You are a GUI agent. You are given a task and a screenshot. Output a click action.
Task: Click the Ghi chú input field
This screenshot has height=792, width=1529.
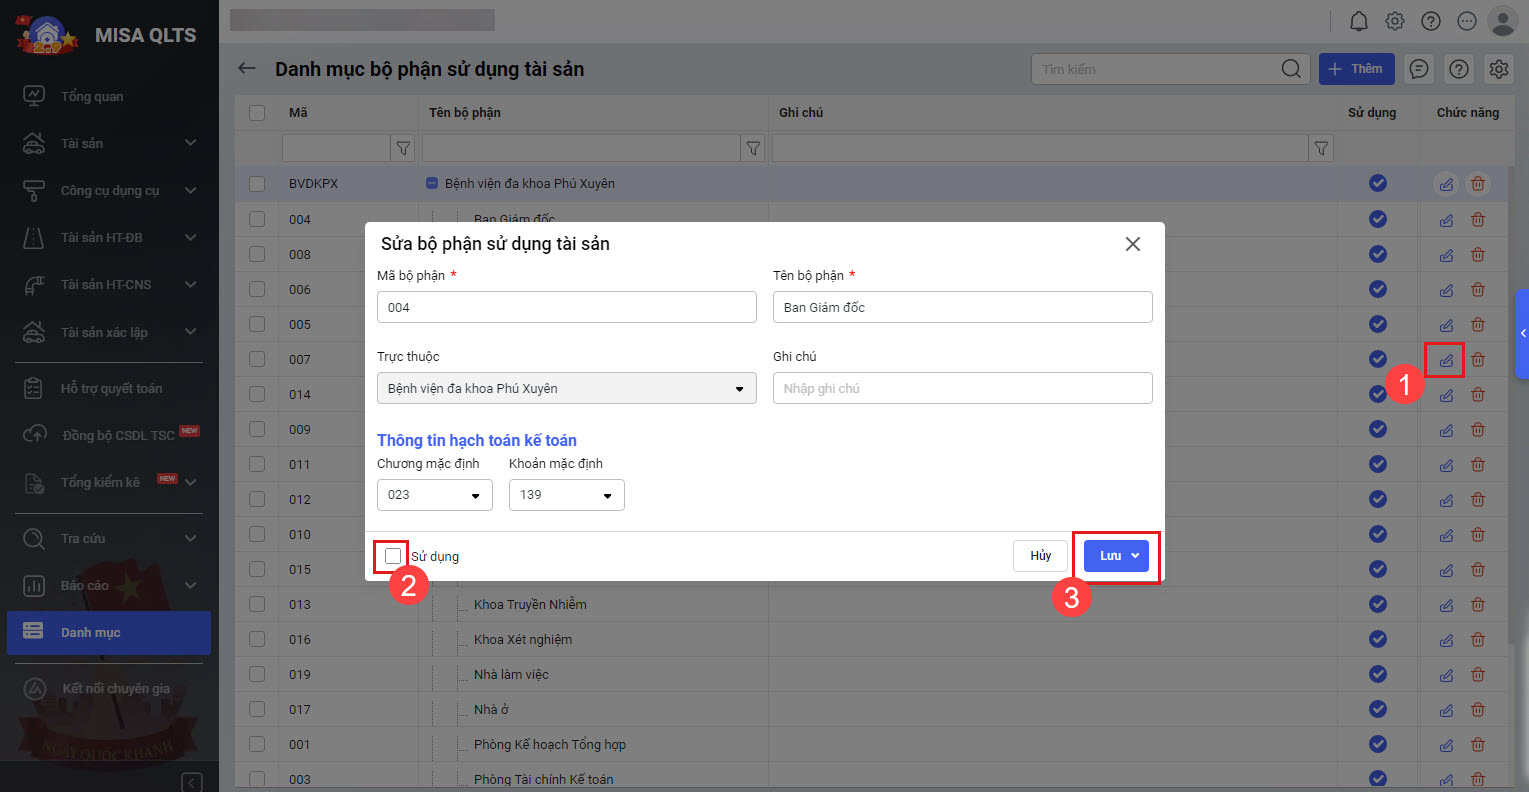[x=962, y=388]
